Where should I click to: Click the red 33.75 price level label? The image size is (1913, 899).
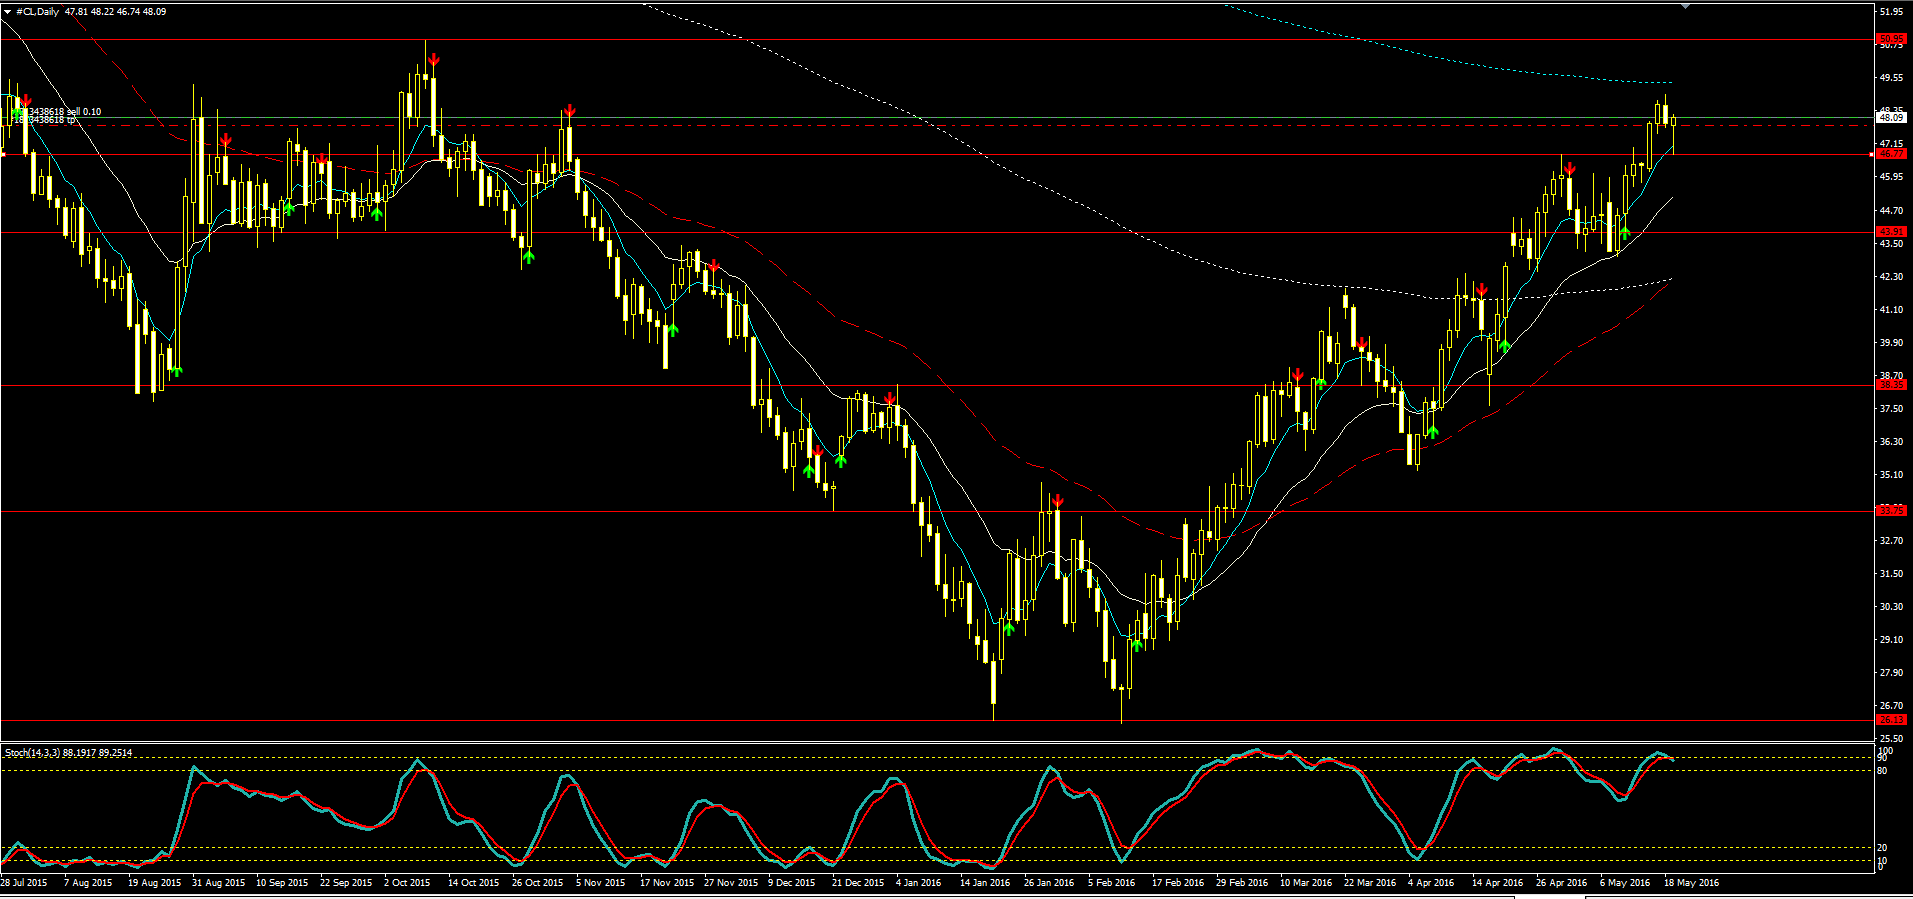click(x=1892, y=511)
